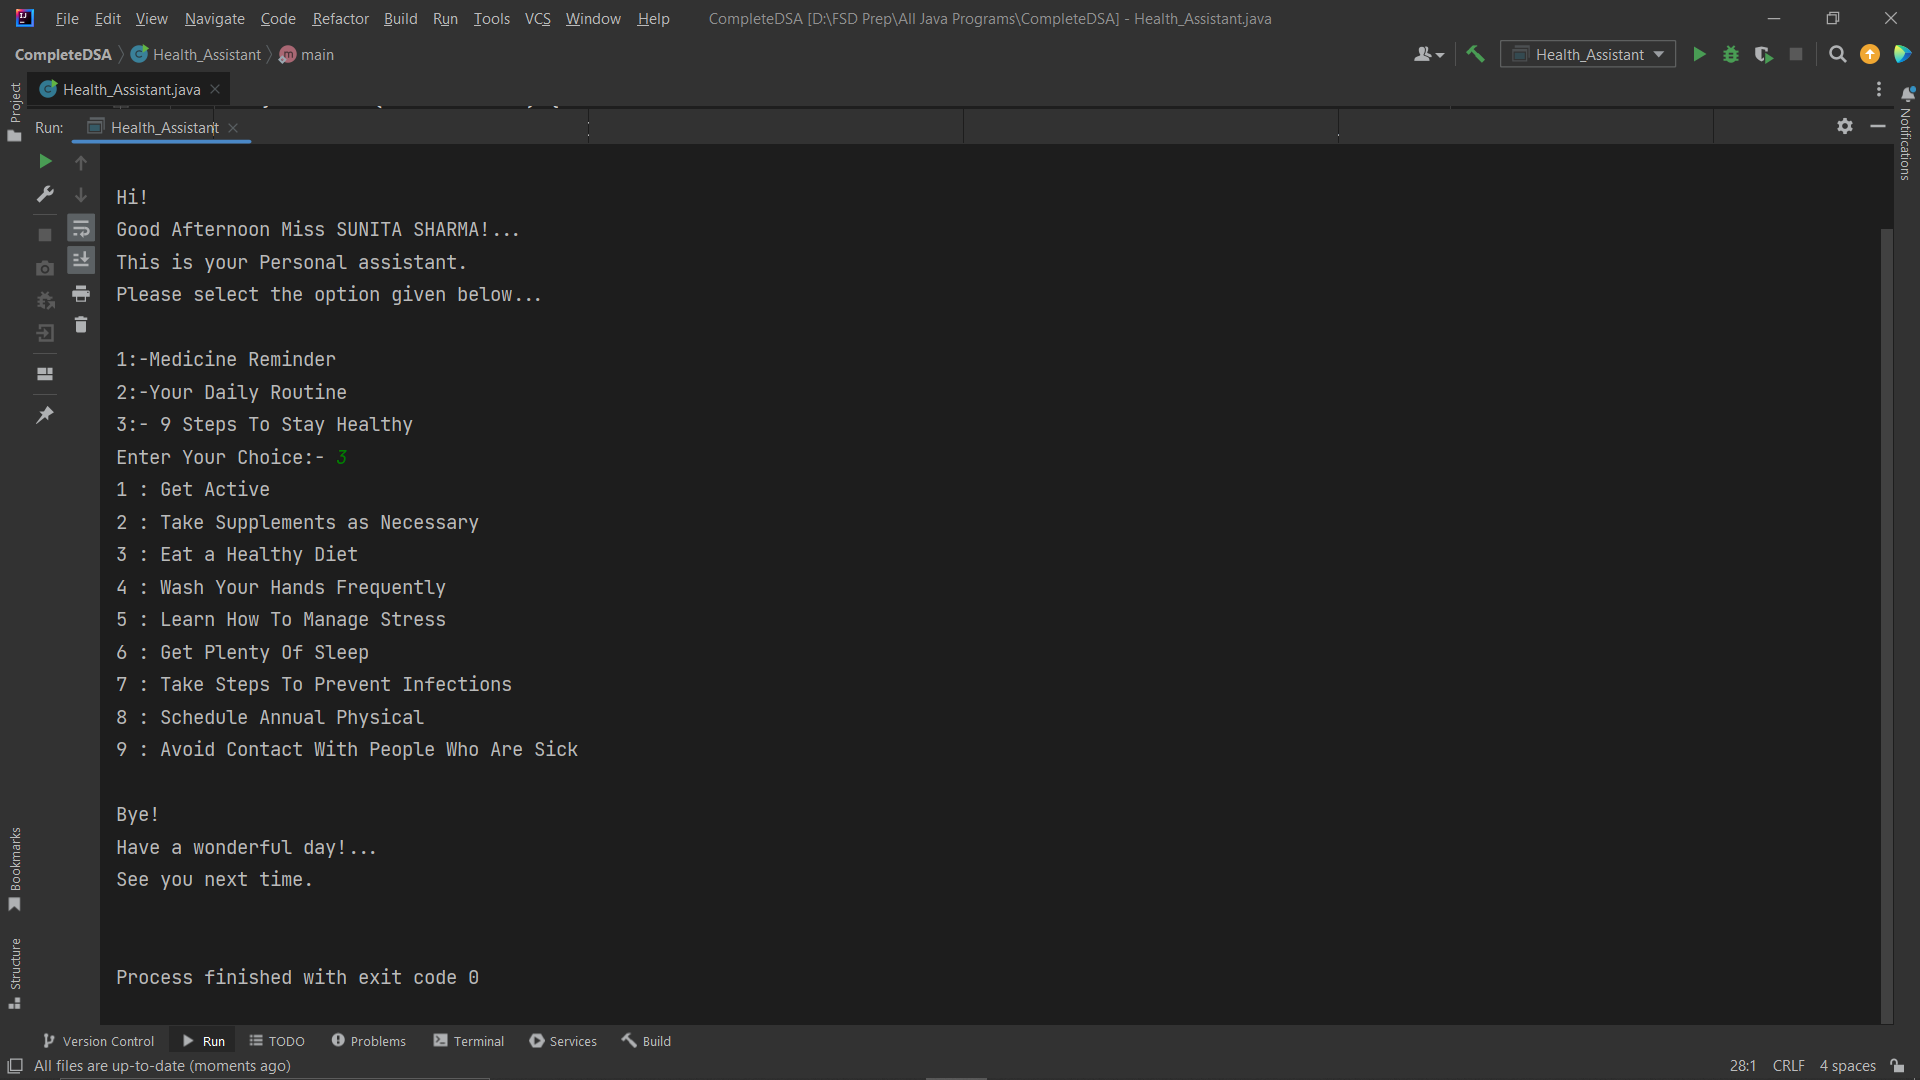The height and width of the screenshot is (1080, 1920).
Task: Open the Services tool window
Action: (563, 1041)
